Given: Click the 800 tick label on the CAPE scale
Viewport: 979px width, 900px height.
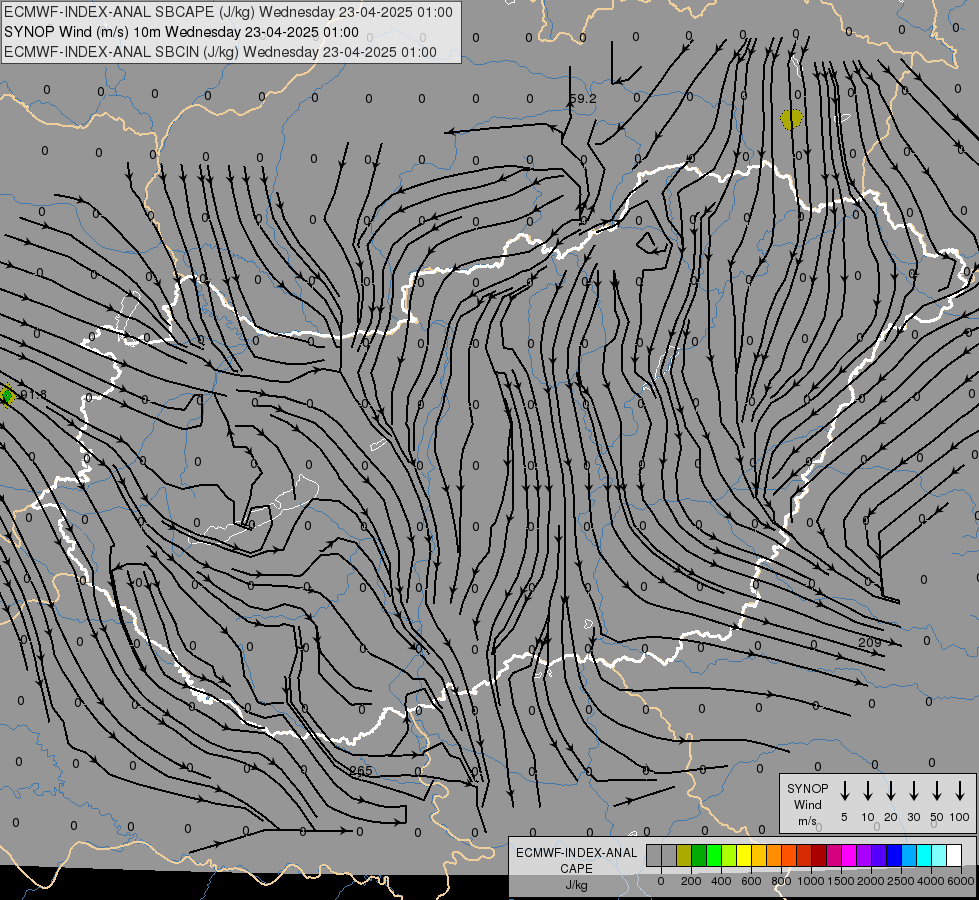Looking at the screenshot, I should 781,881.
